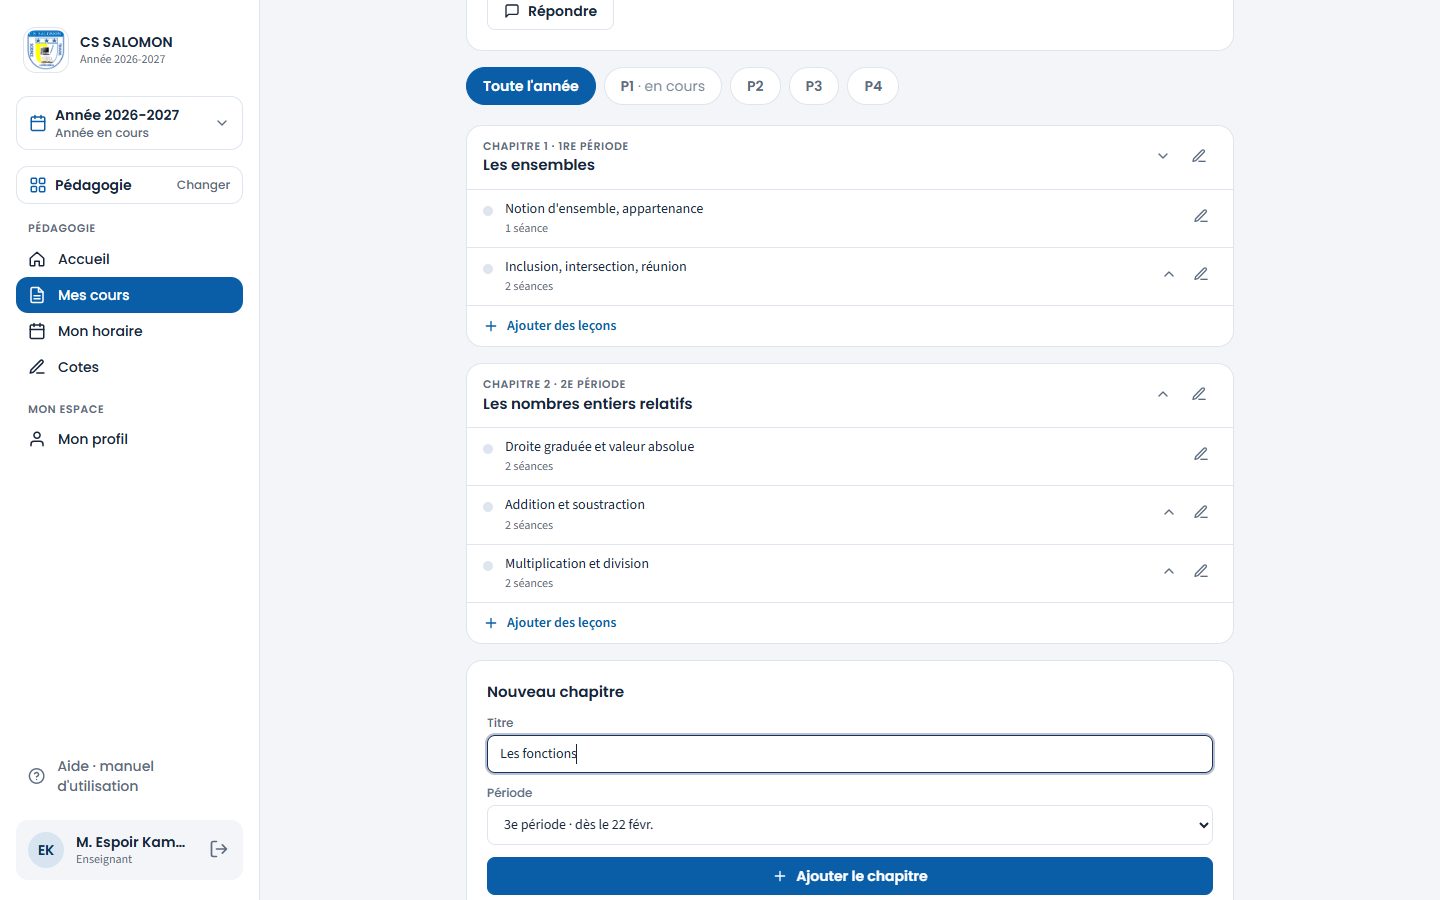The width and height of the screenshot is (1440, 900).
Task: Edit lesson Multiplication et division
Action: click(x=1201, y=571)
